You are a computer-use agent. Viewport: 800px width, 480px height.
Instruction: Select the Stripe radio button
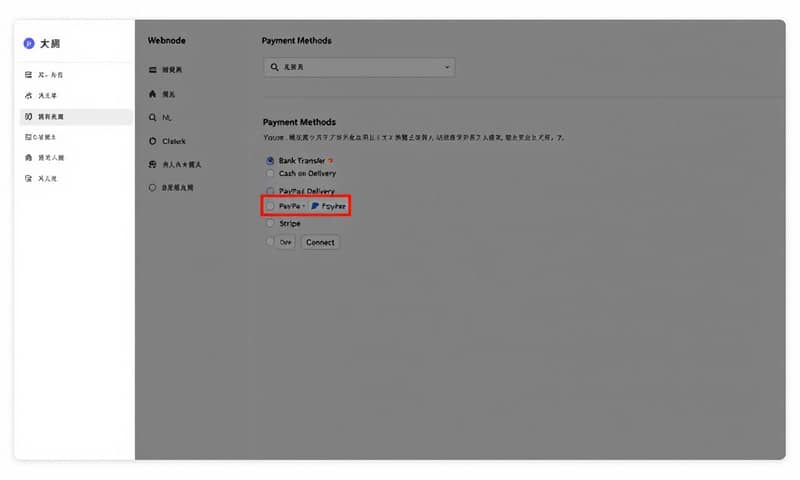tap(270, 223)
